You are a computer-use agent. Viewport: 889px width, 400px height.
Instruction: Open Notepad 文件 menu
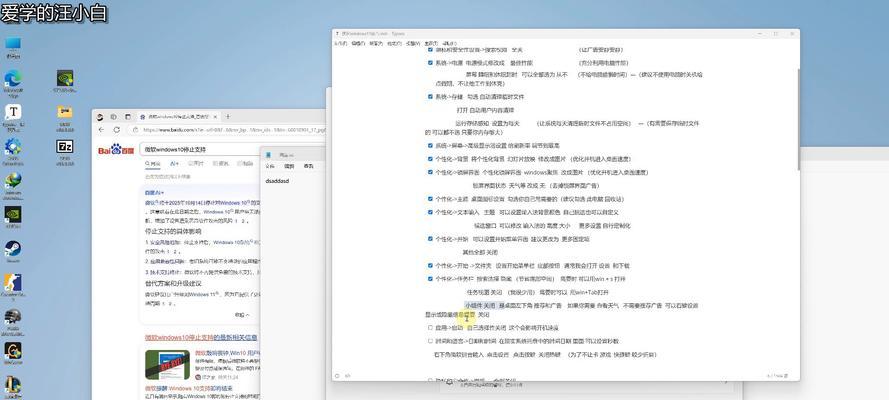(270, 167)
